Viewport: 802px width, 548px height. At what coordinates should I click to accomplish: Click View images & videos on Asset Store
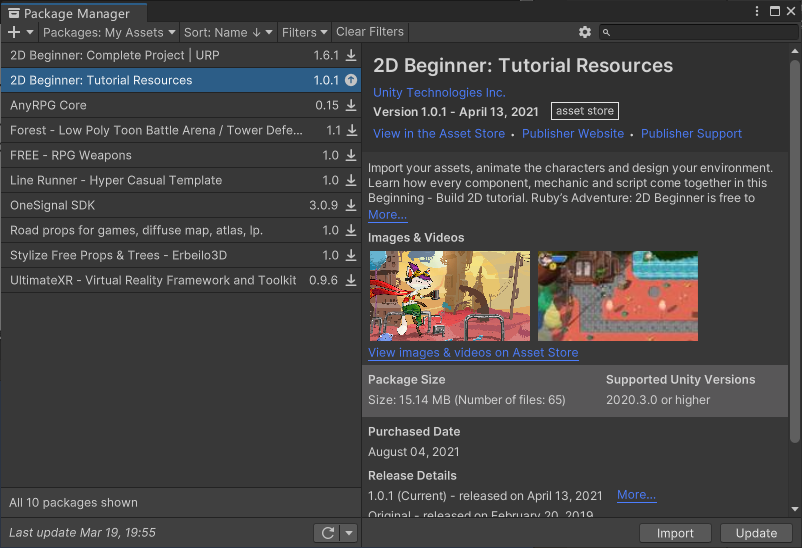[x=473, y=353]
